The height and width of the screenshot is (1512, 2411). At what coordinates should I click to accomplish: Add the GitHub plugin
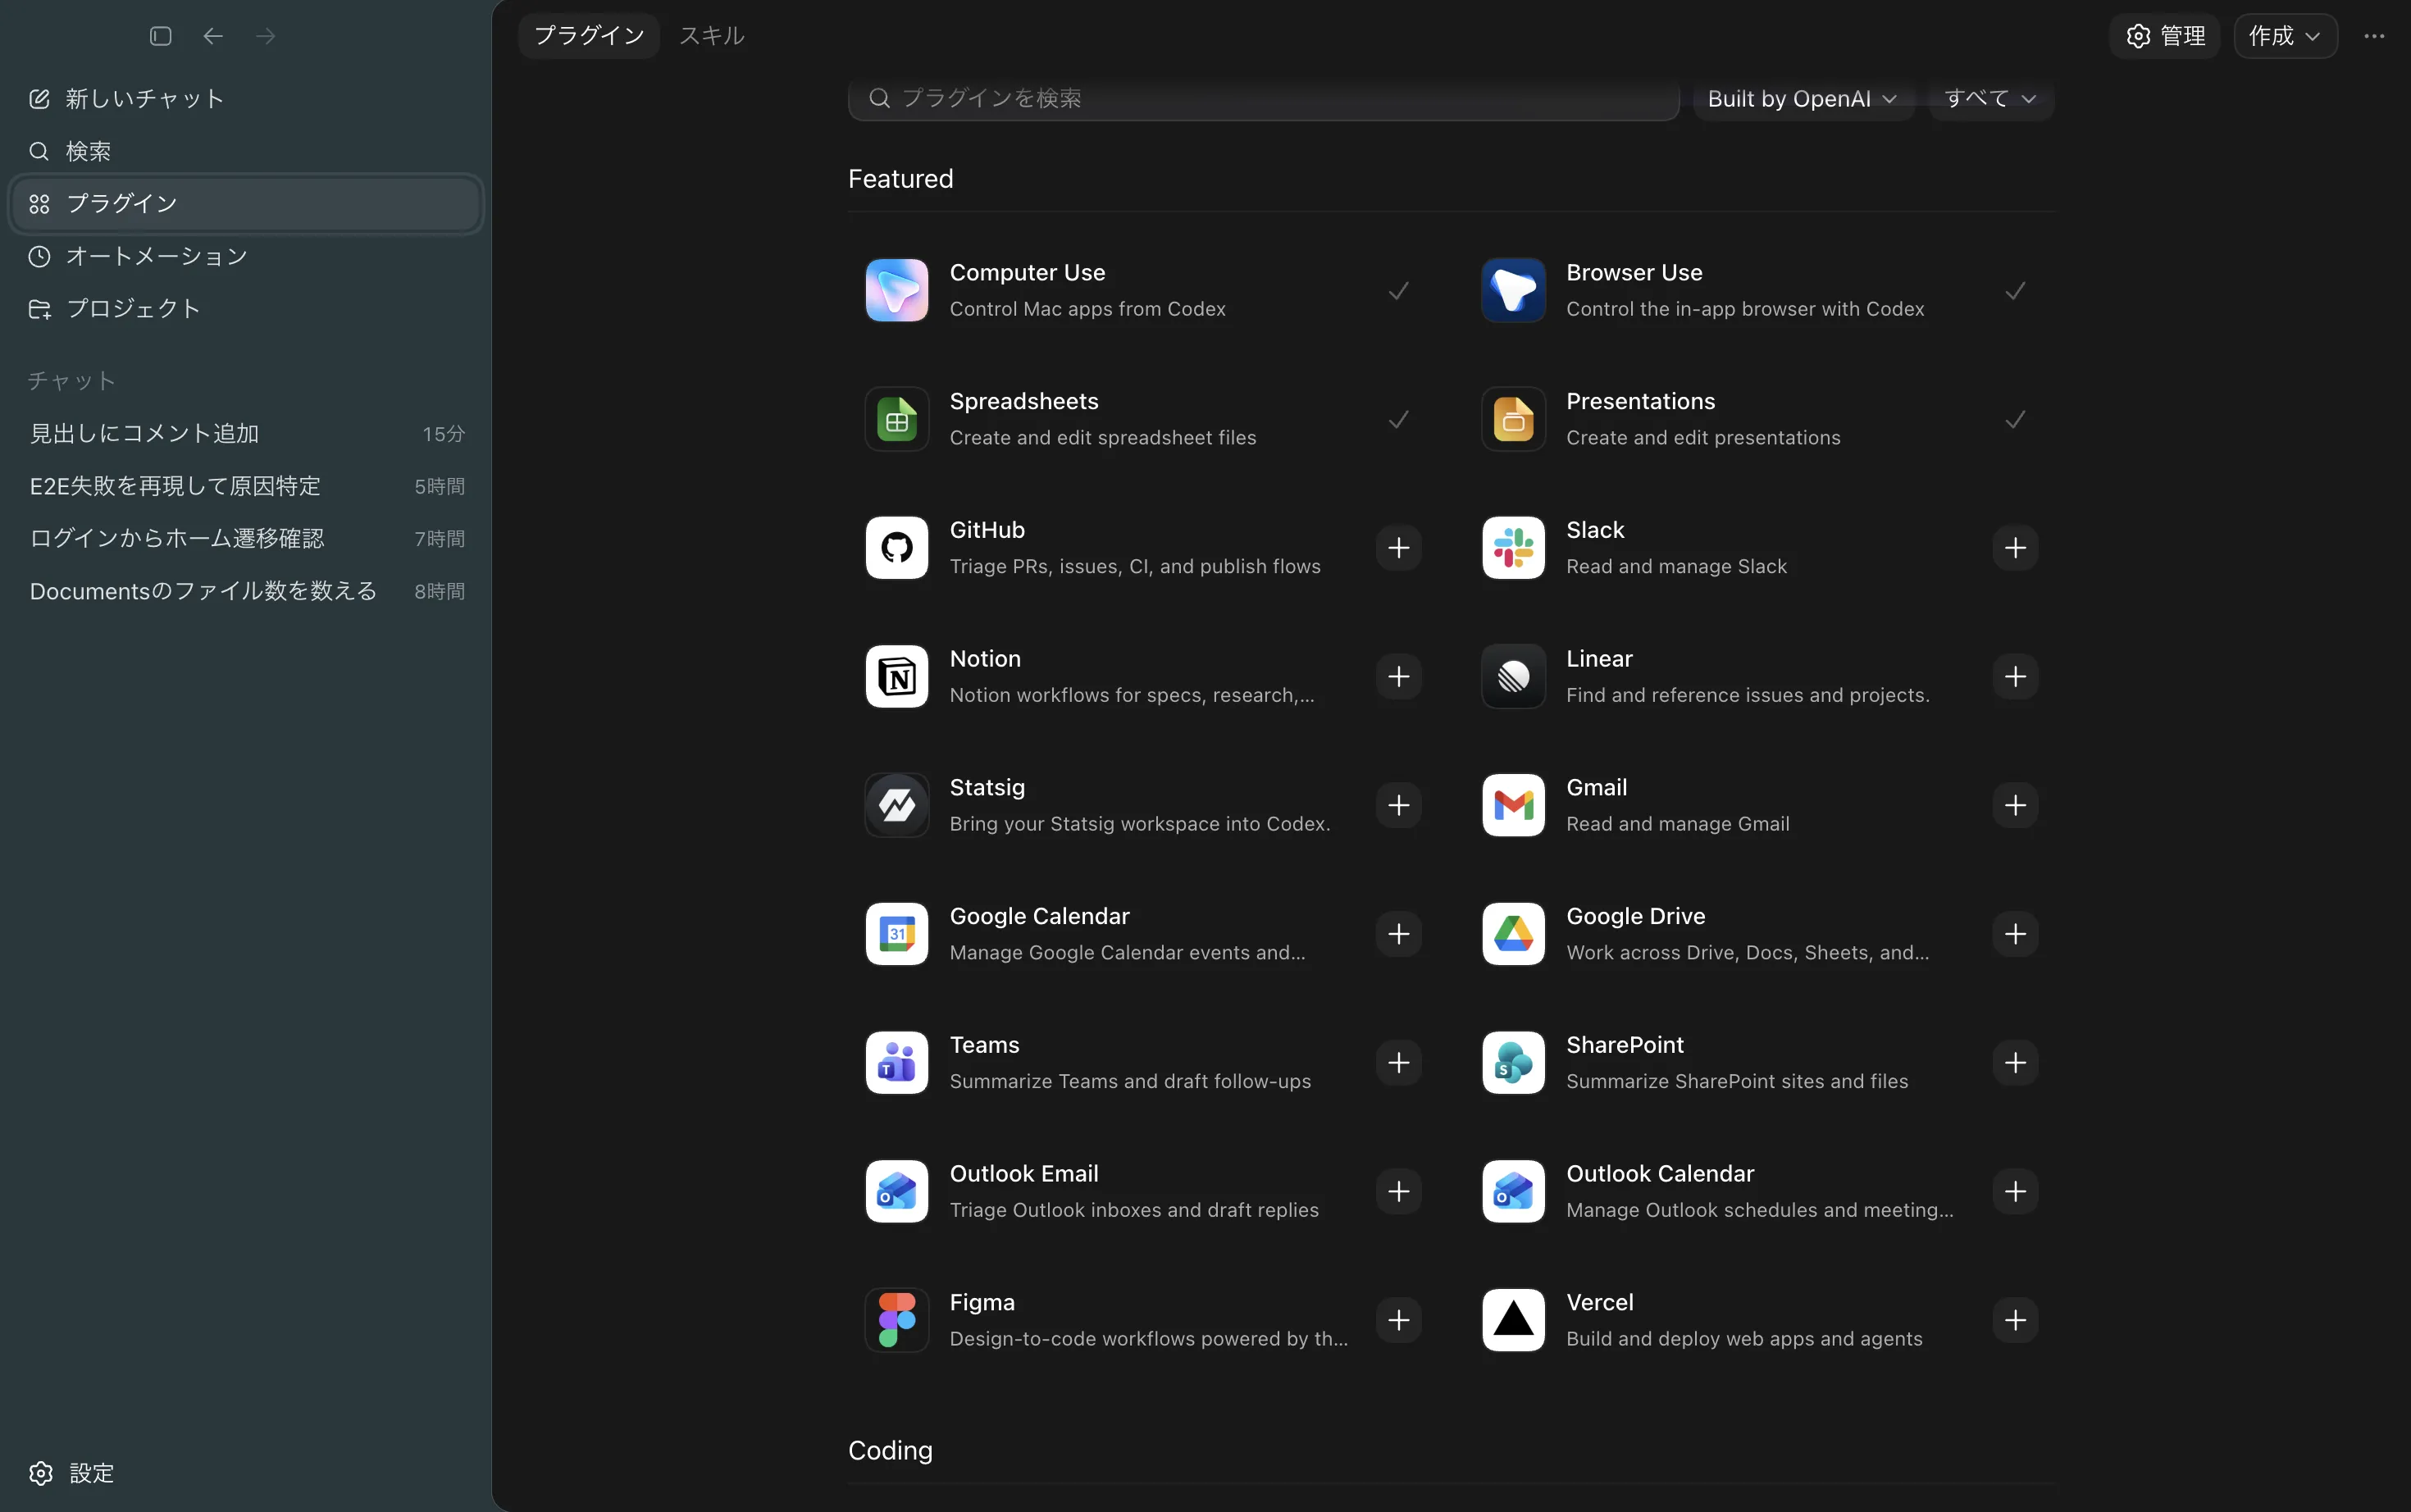(1399, 548)
